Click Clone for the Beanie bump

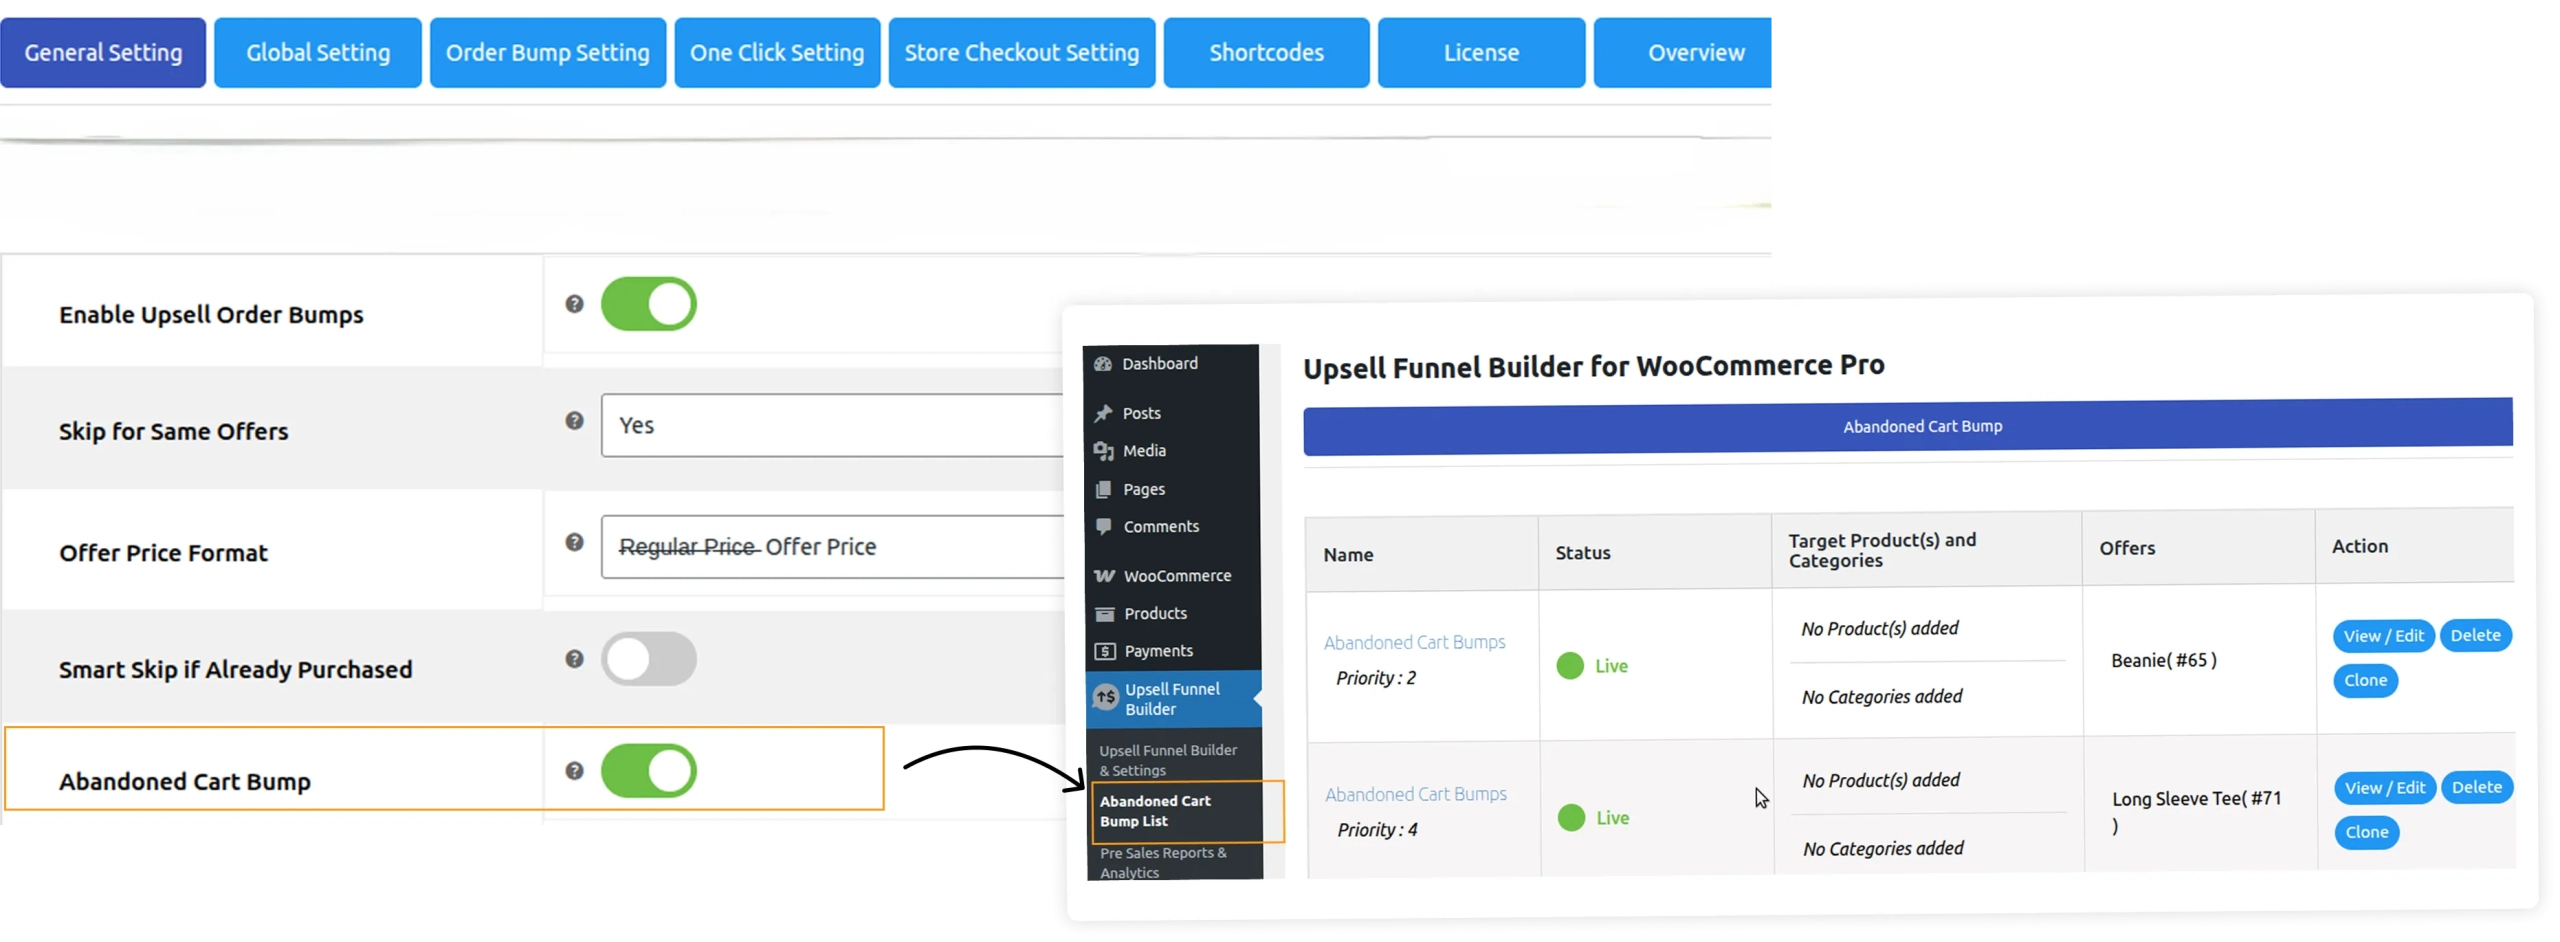[x=2364, y=681]
